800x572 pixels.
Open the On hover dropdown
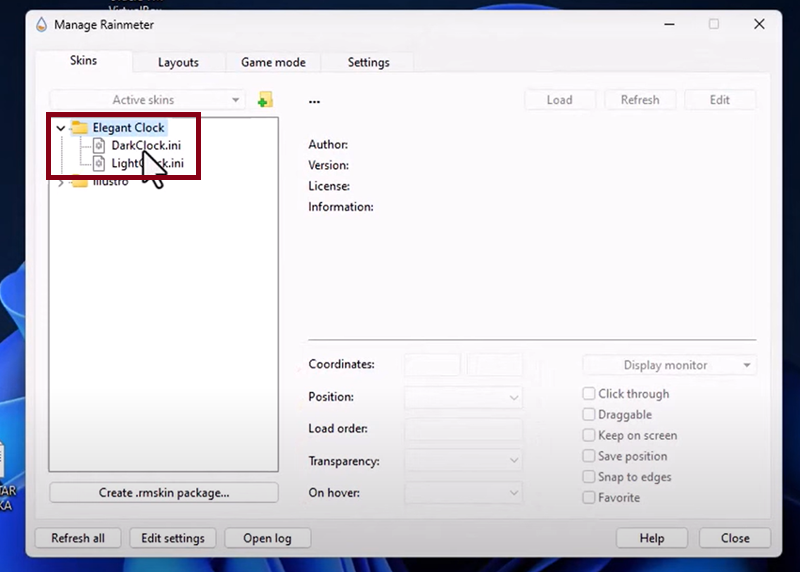[x=463, y=493]
